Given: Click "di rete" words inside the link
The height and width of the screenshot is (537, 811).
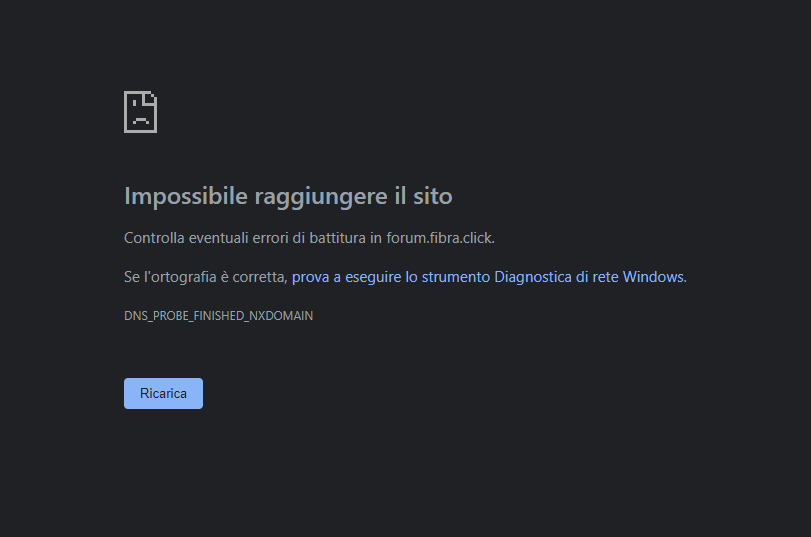Looking at the screenshot, I should [x=597, y=277].
